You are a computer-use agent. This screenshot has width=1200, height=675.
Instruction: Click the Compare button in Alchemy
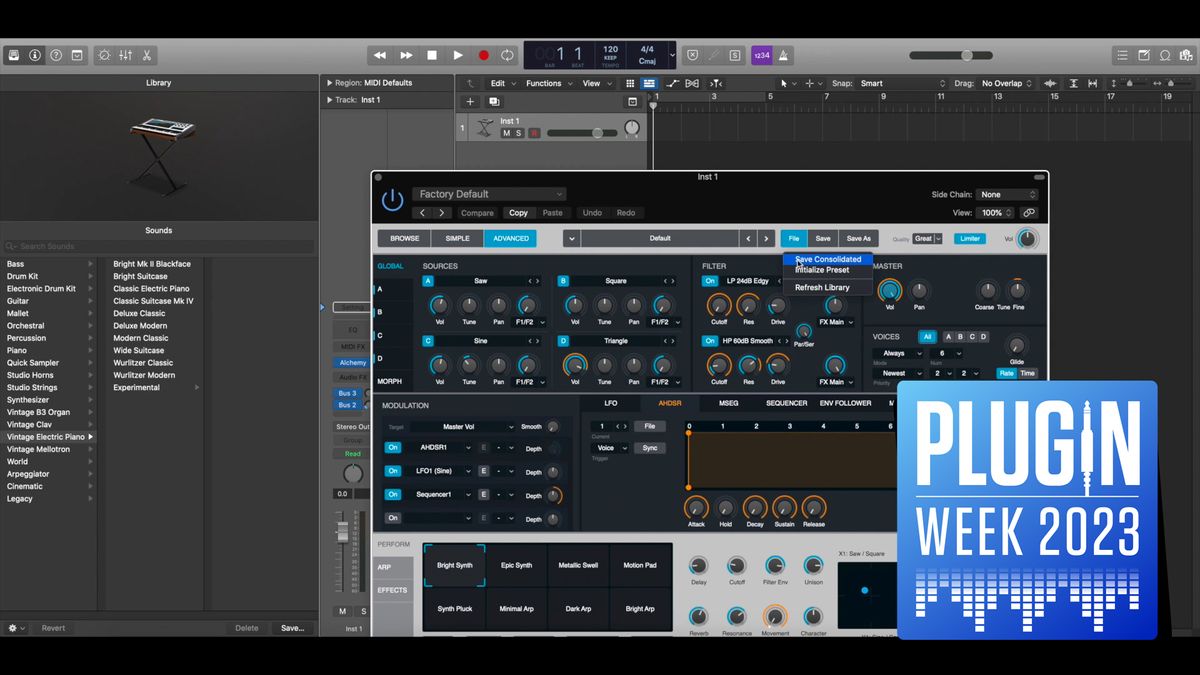click(x=477, y=213)
